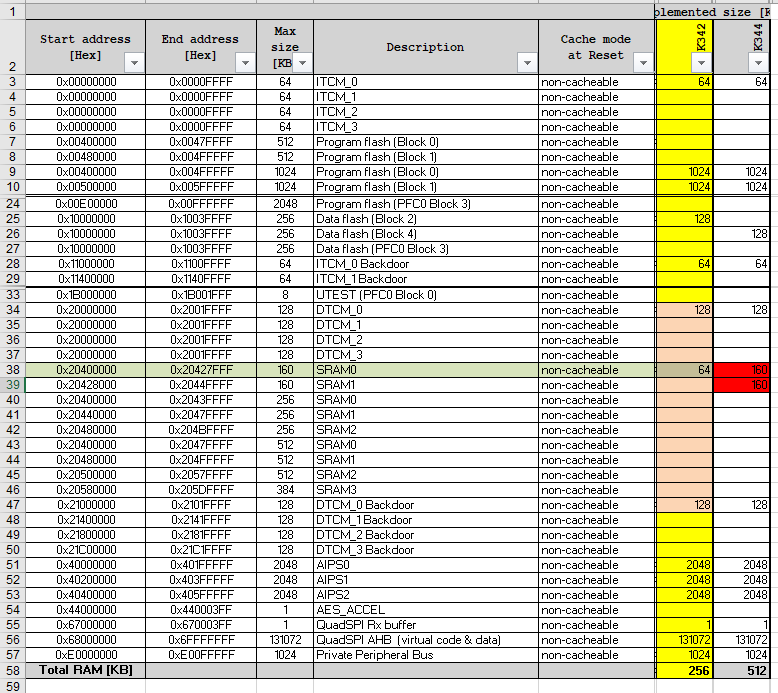
Task: Click start address 0x21C00000 cell
Action: click(x=85, y=550)
